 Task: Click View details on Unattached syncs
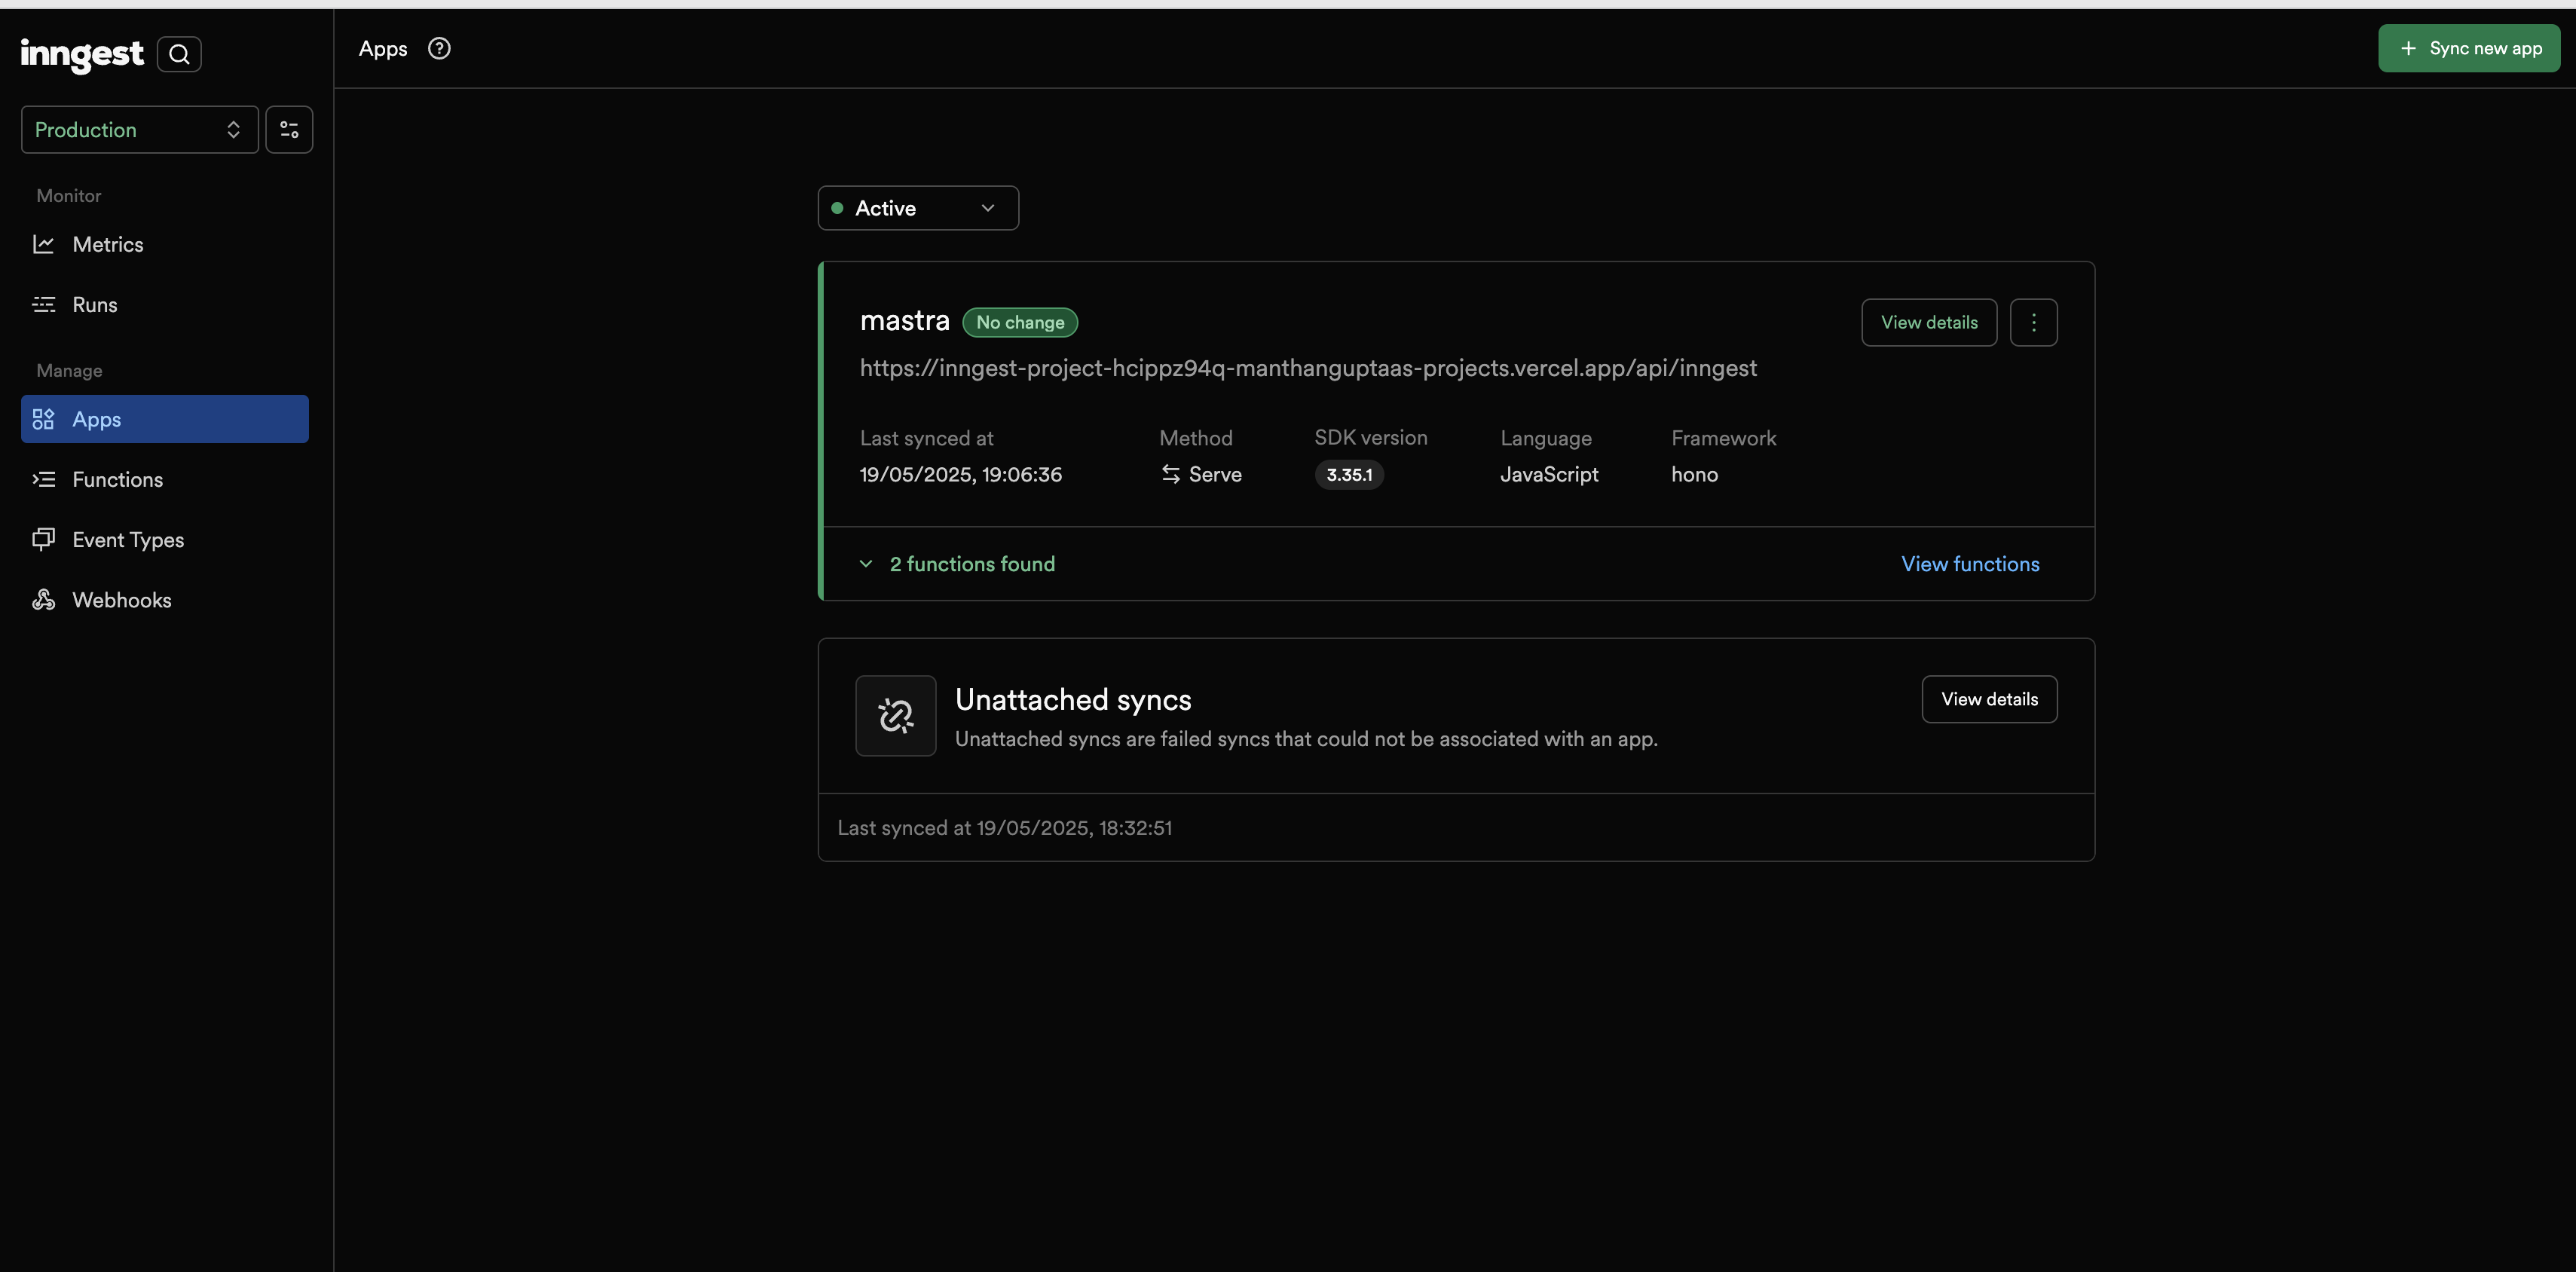(1988, 699)
